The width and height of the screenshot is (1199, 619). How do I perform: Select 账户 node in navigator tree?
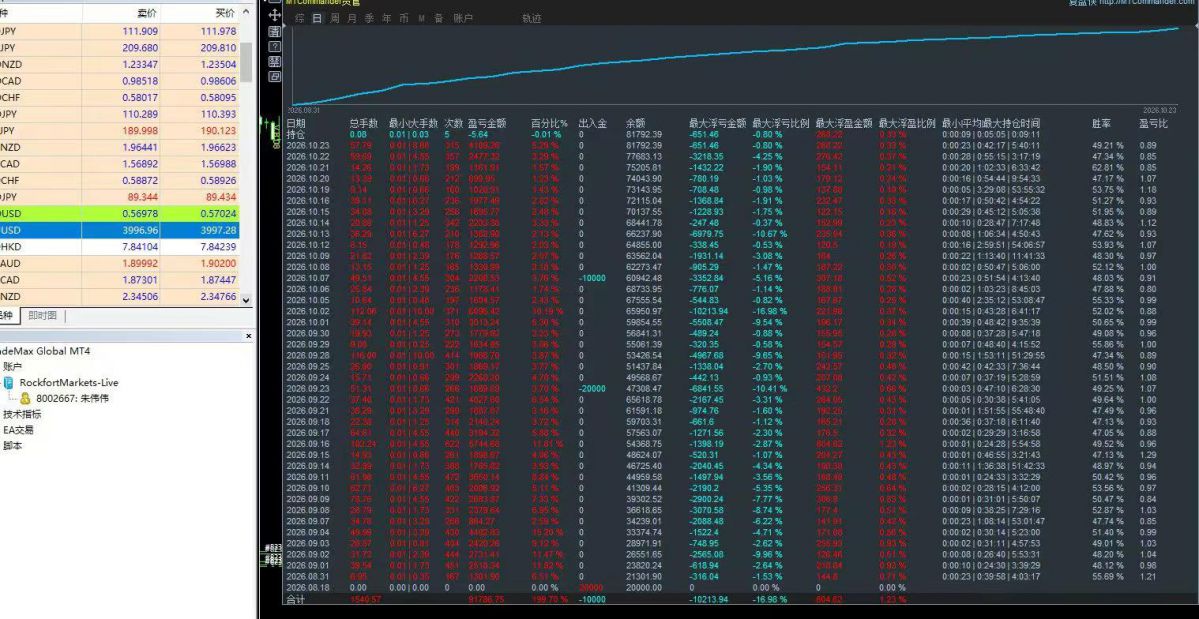point(12,366)
